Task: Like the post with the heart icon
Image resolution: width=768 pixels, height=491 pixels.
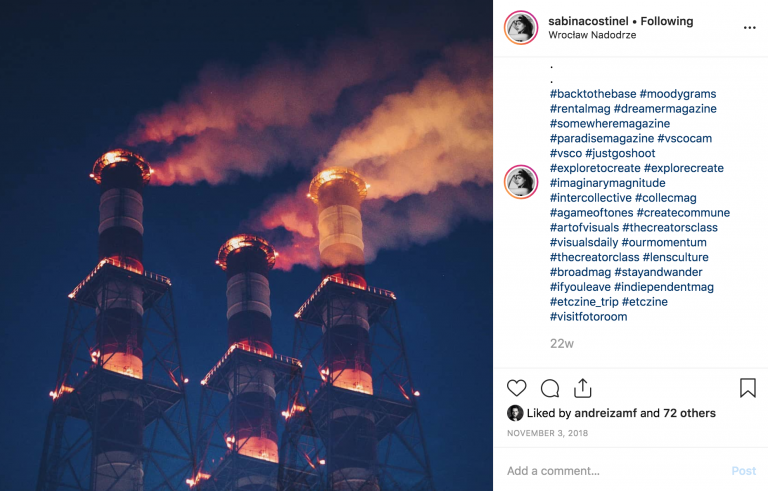Action: (516, 388)
